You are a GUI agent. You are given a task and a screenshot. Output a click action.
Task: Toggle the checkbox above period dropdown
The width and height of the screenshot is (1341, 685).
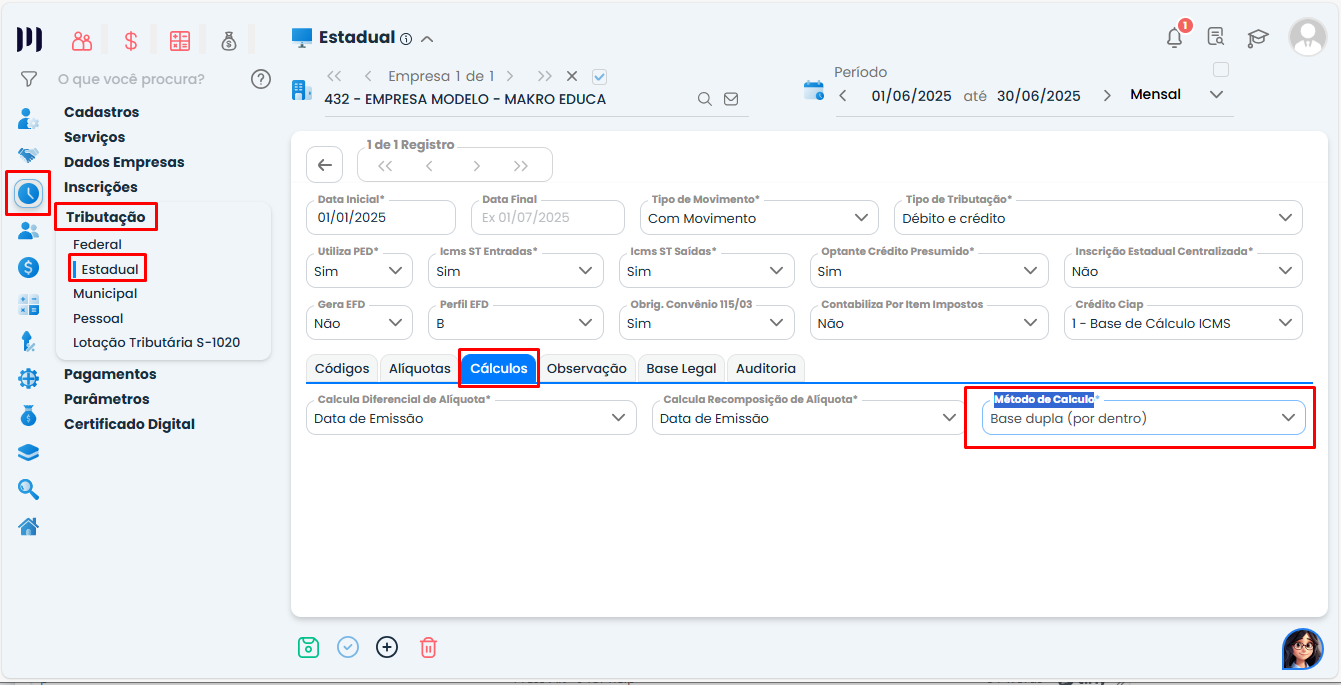1220,70
